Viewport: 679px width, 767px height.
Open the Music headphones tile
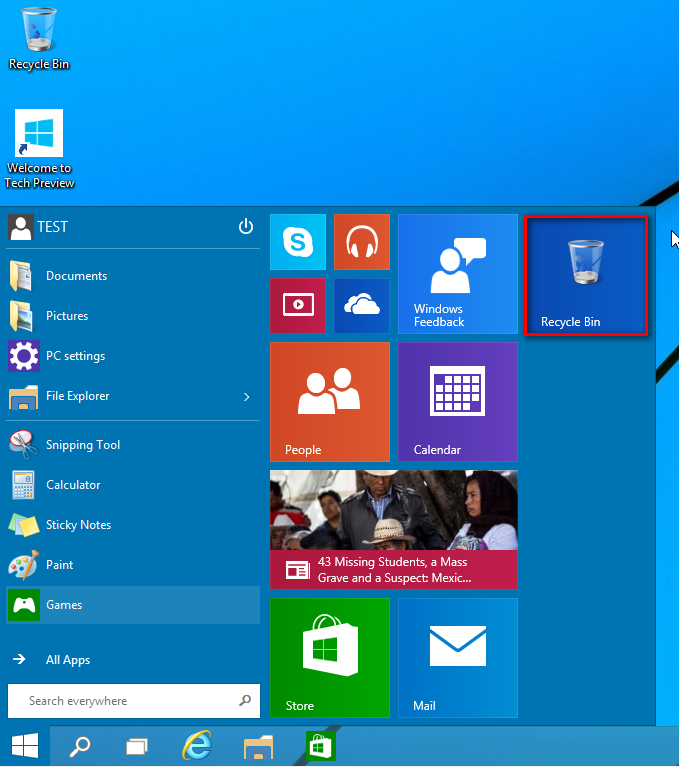(362, 242)
